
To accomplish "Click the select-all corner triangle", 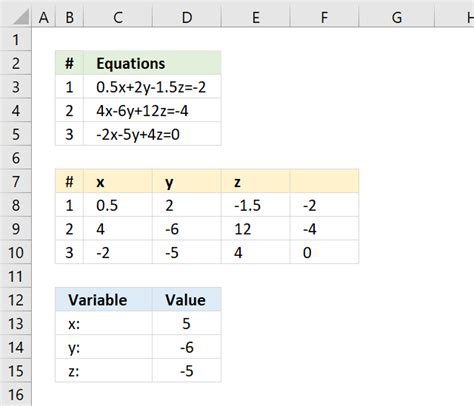I will click(x=22, y=17).
